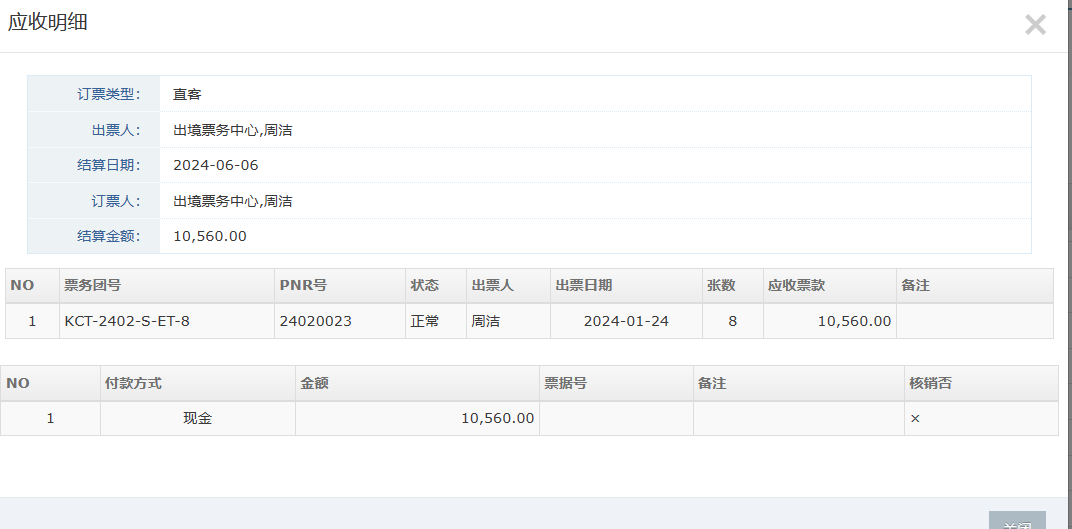
Task: Select the 现金 payment method cell
Action: [197, 418]
